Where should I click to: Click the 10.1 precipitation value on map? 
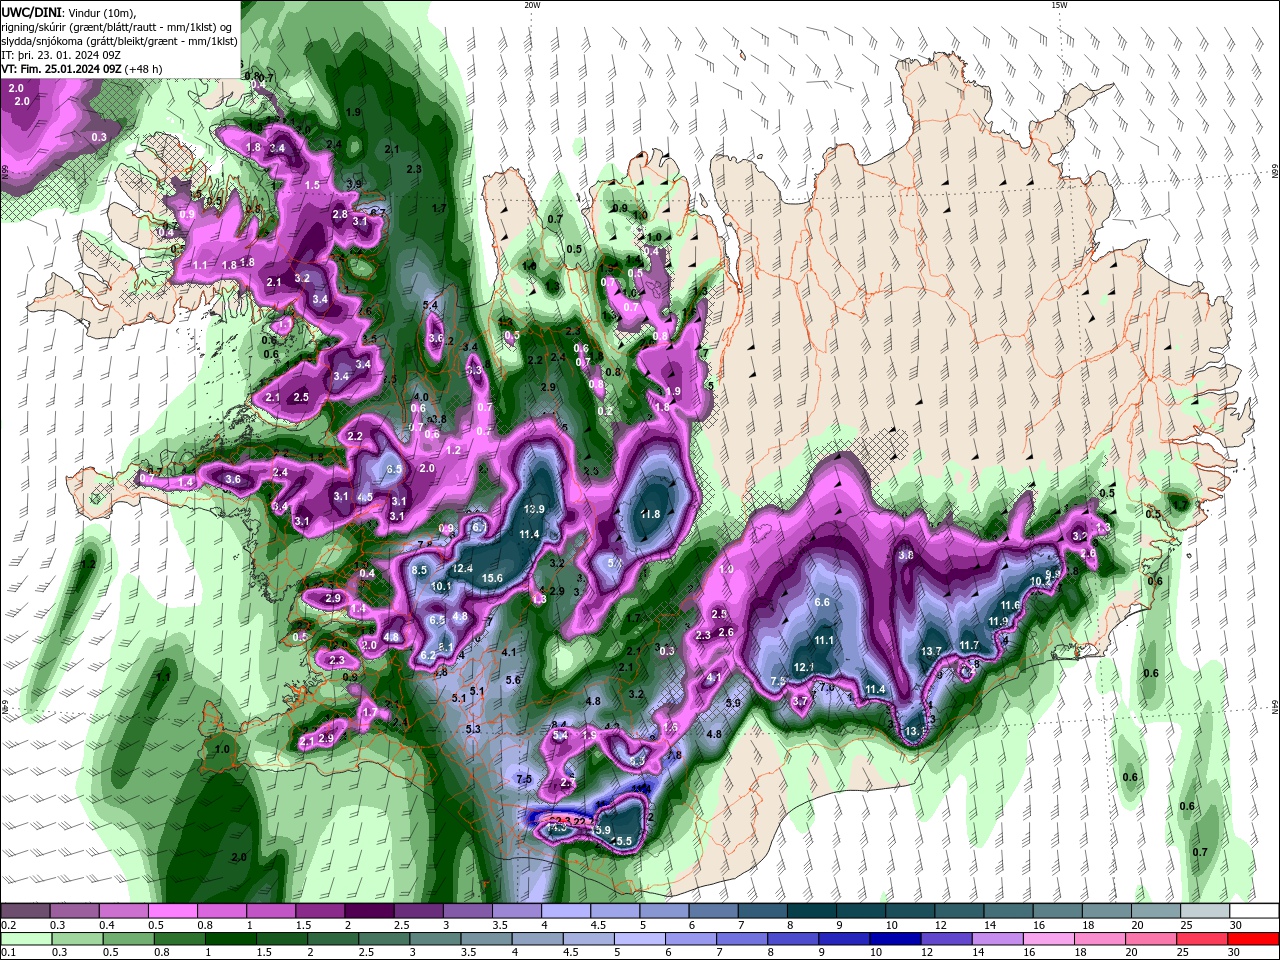[x=441, y=586]
